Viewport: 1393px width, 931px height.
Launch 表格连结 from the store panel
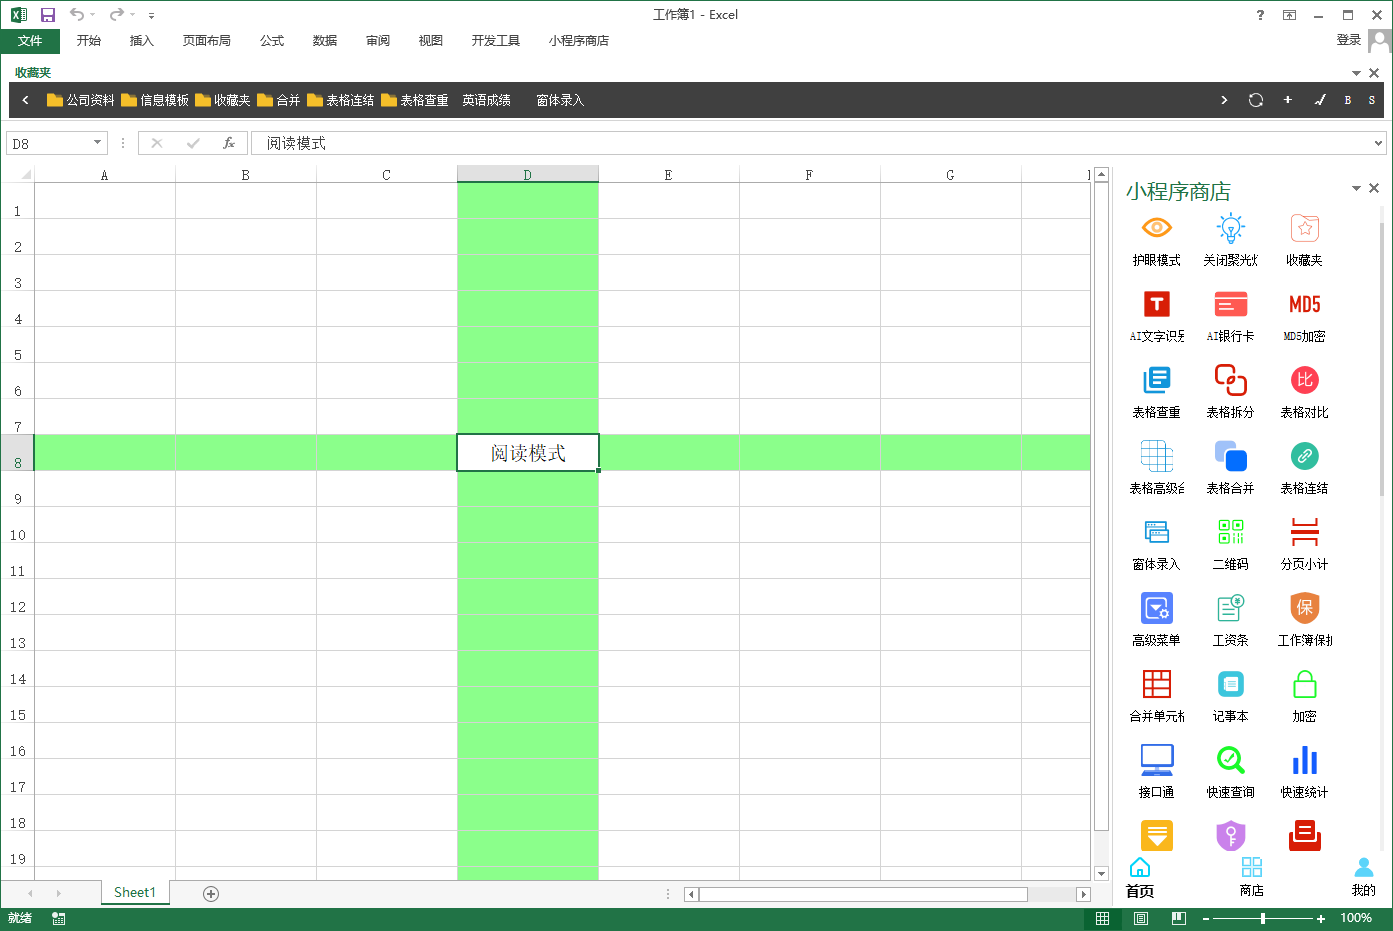coord(1304,467)
